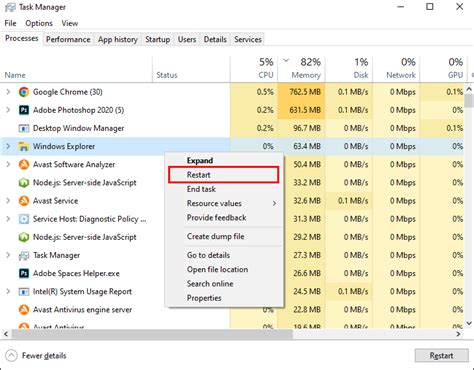Open the View menu
The image size is (474, 370).
[x=70, y=23]
